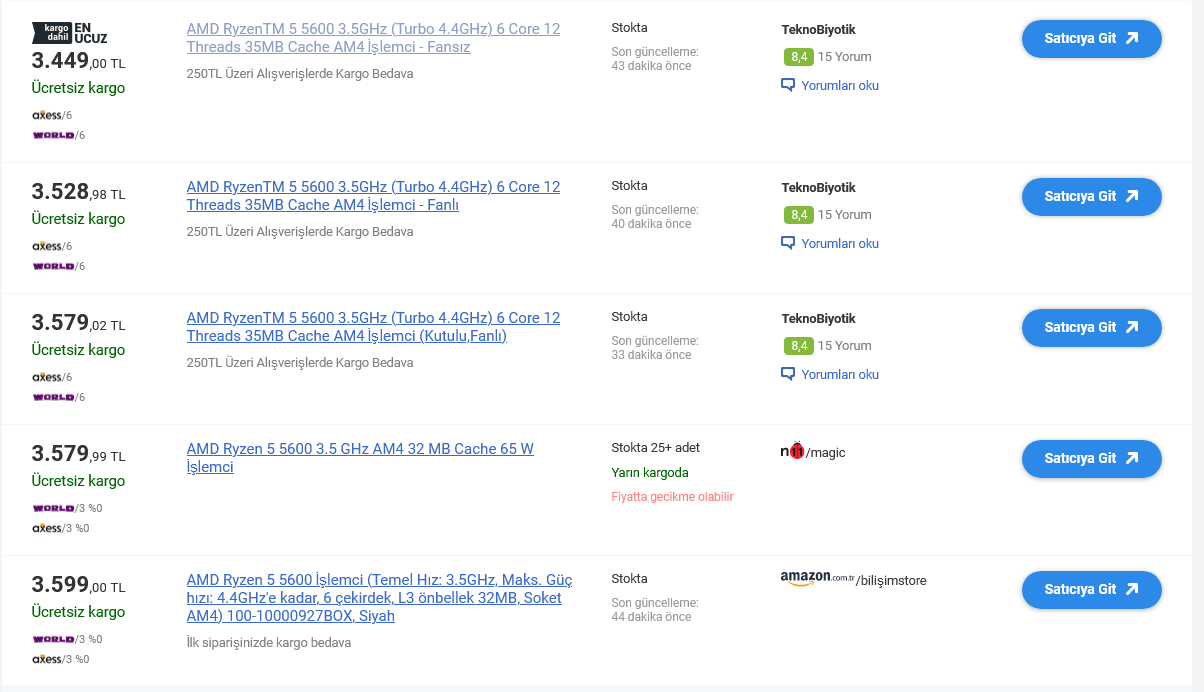The image size is (1204, 692).
Task: Click '43 dakika önce' update time
Action: tap(651, 66)
